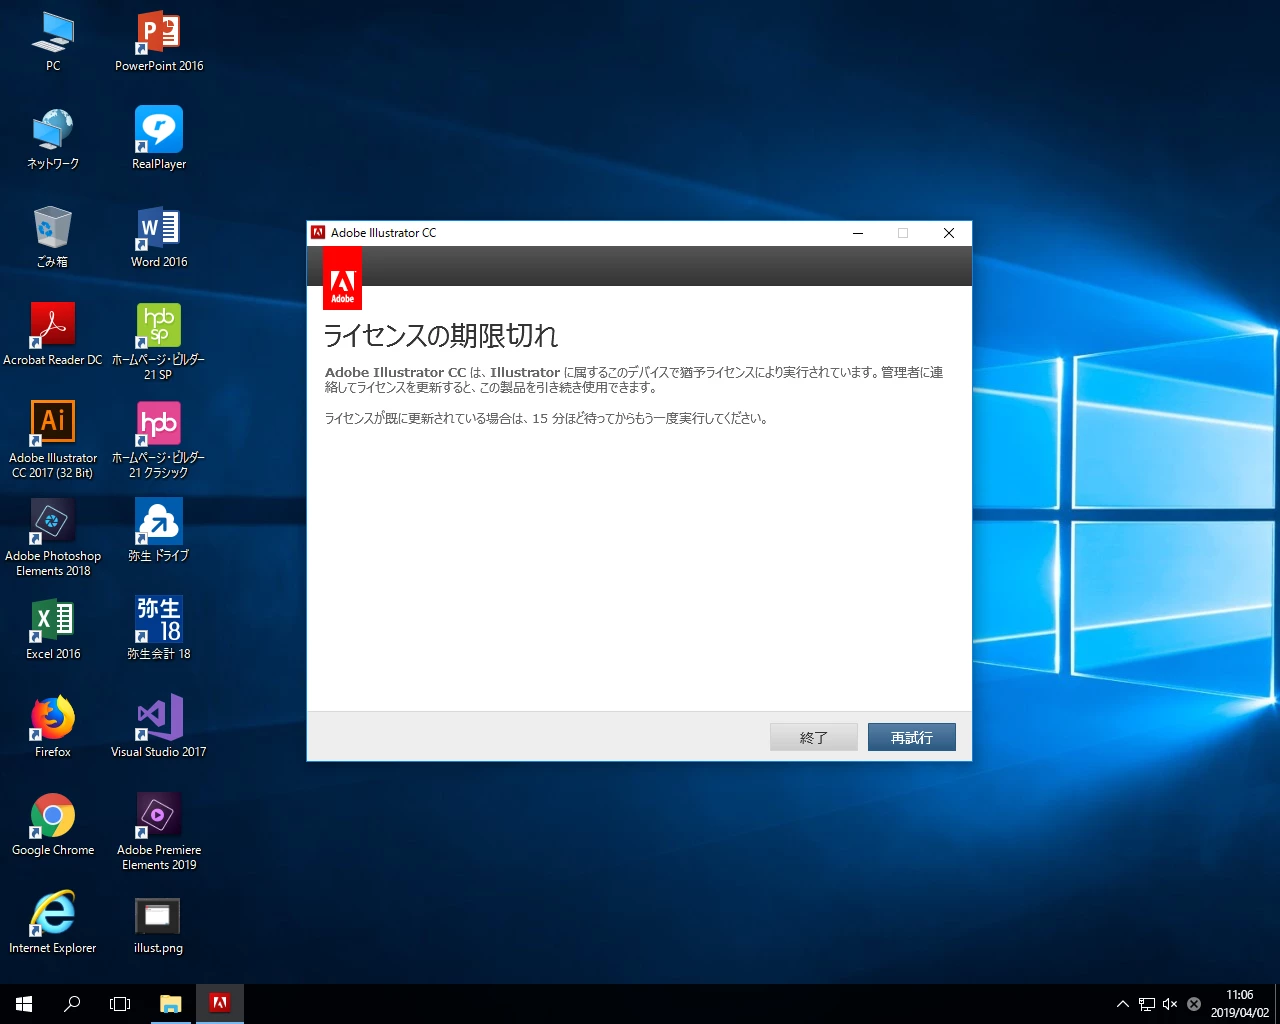This screenshot has width=1280, height=1024.
Task: Select the Acrobat Reader DC shortcut
Action: pyautogui.click(x=53, y=334)
